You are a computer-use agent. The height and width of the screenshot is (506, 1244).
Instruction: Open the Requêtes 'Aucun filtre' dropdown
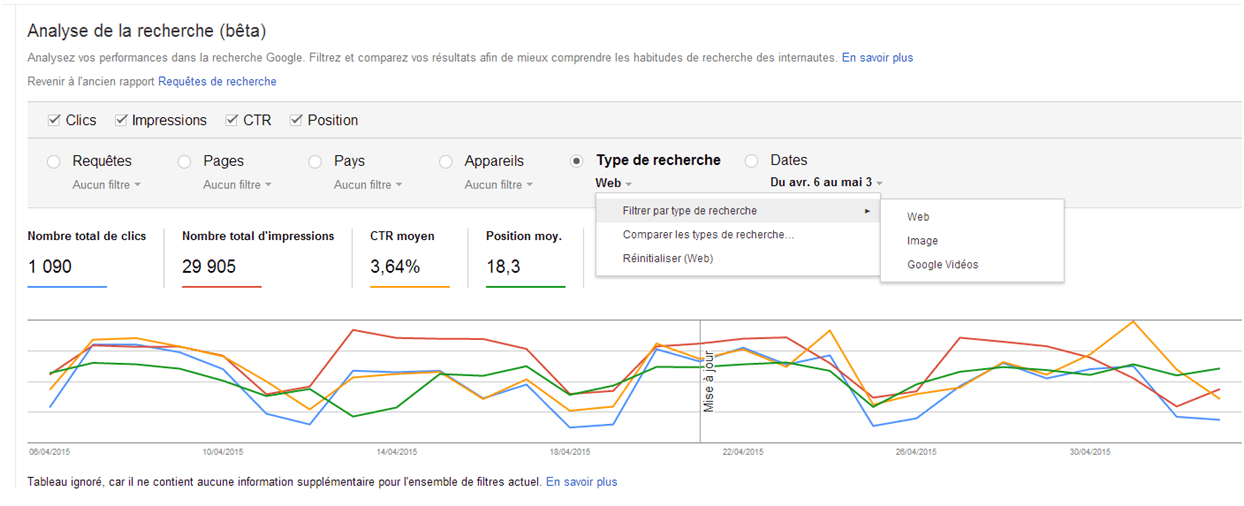pyautogui.click(x=106, y=185)
